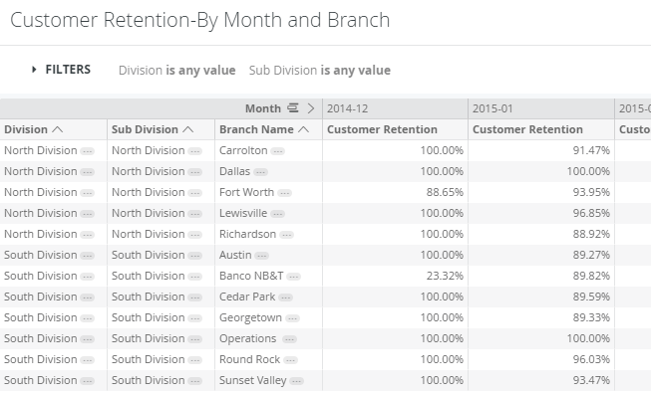
Task: Select the 96.85% value for Lewisville
Action: click(591, 213)
